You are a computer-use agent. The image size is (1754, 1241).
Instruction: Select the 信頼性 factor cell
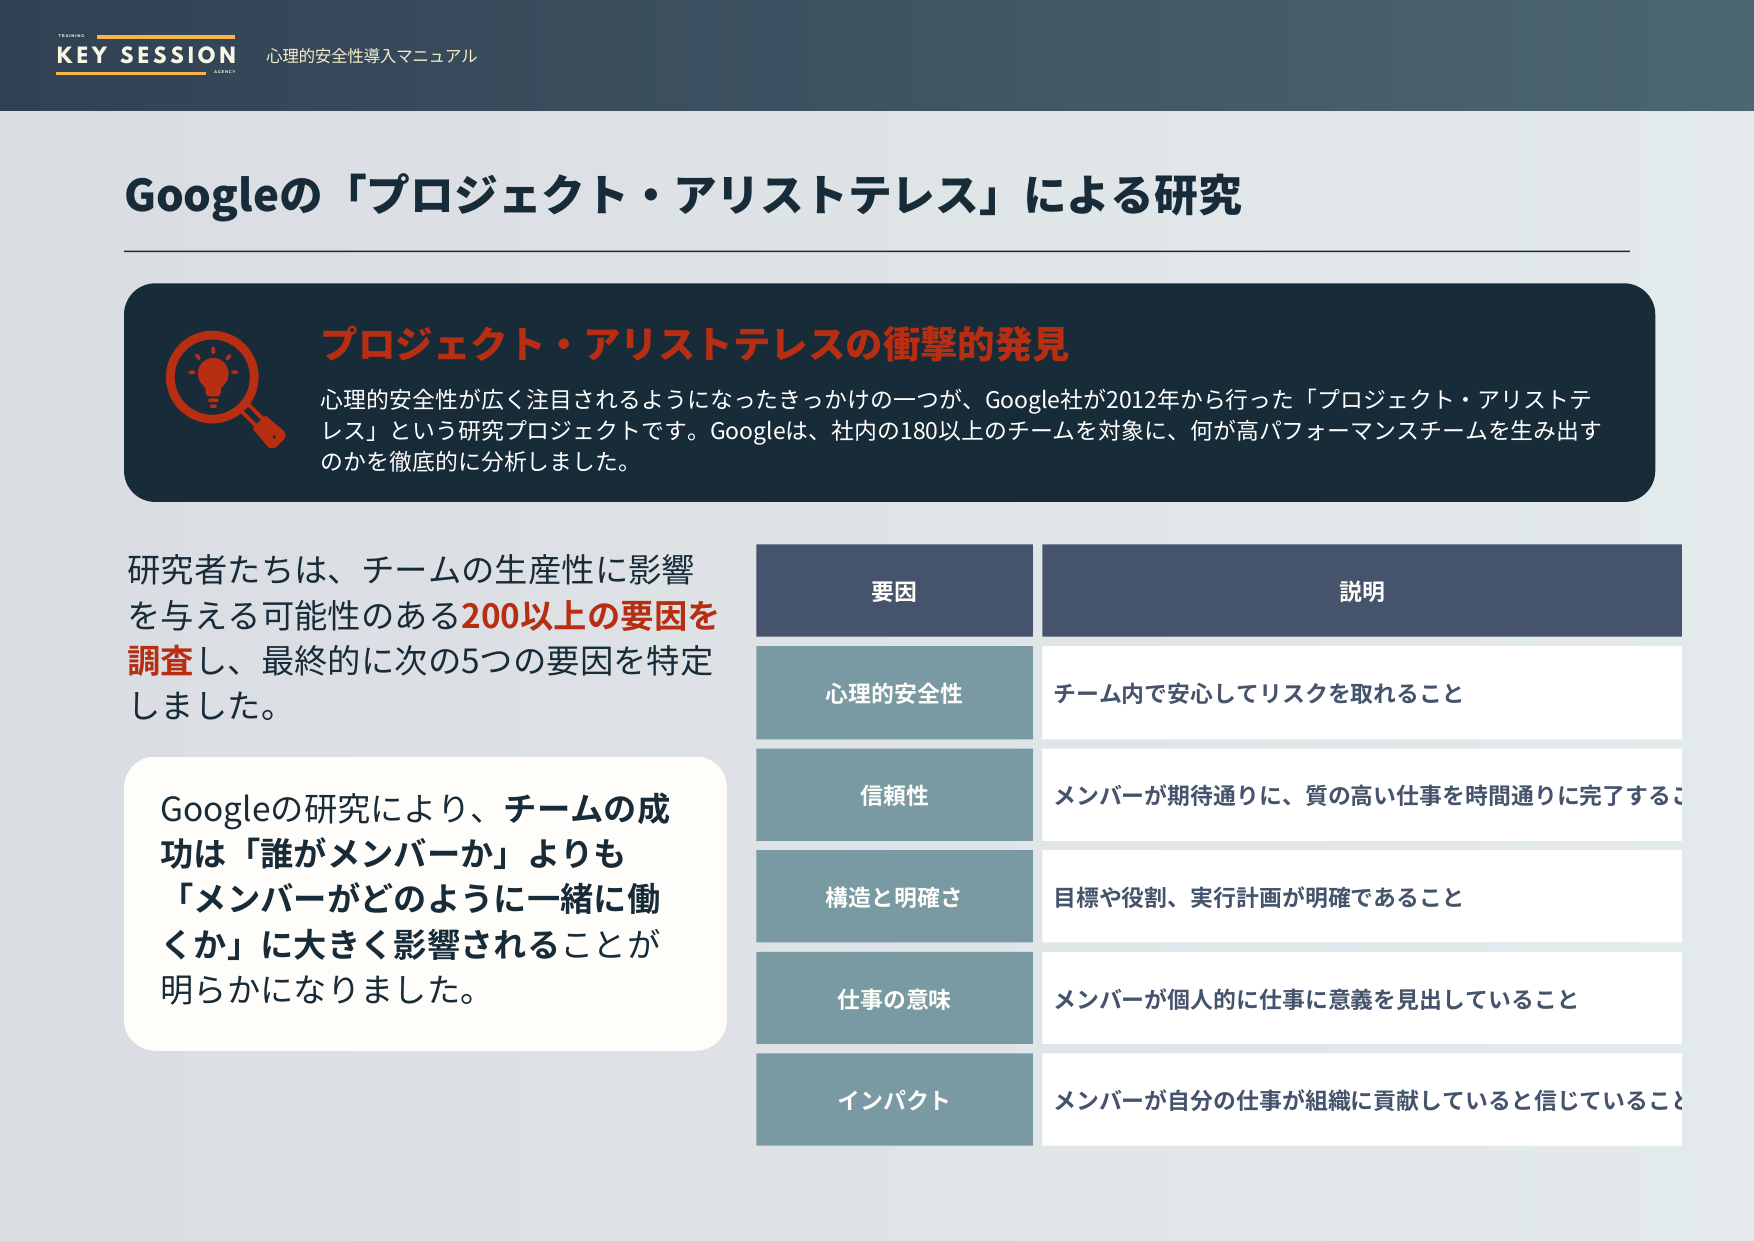[x=893, y=795]
